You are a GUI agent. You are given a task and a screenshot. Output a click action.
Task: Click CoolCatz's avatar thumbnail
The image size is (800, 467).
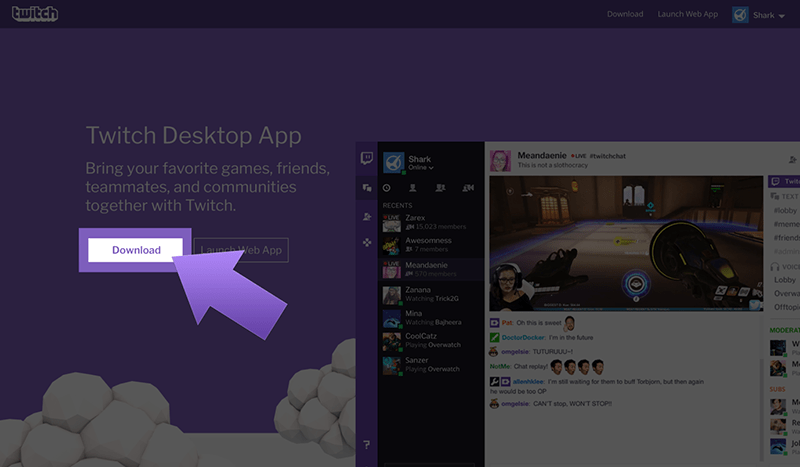392,341
